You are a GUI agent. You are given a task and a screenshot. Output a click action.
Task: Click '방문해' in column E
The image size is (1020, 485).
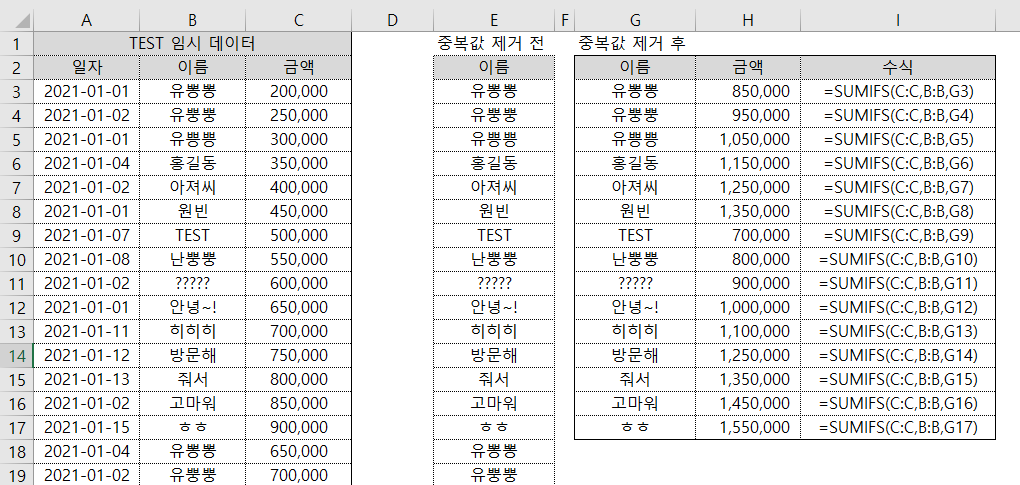494,356
